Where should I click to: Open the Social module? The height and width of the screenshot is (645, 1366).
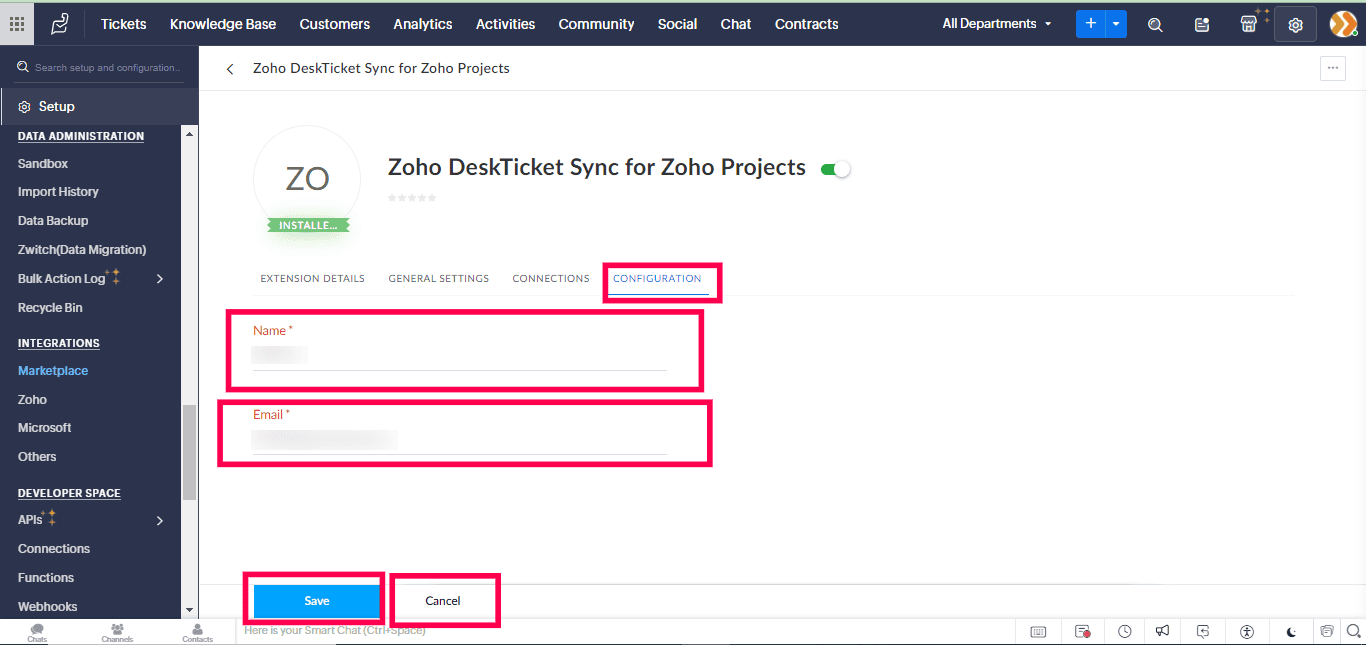(677, 24)
